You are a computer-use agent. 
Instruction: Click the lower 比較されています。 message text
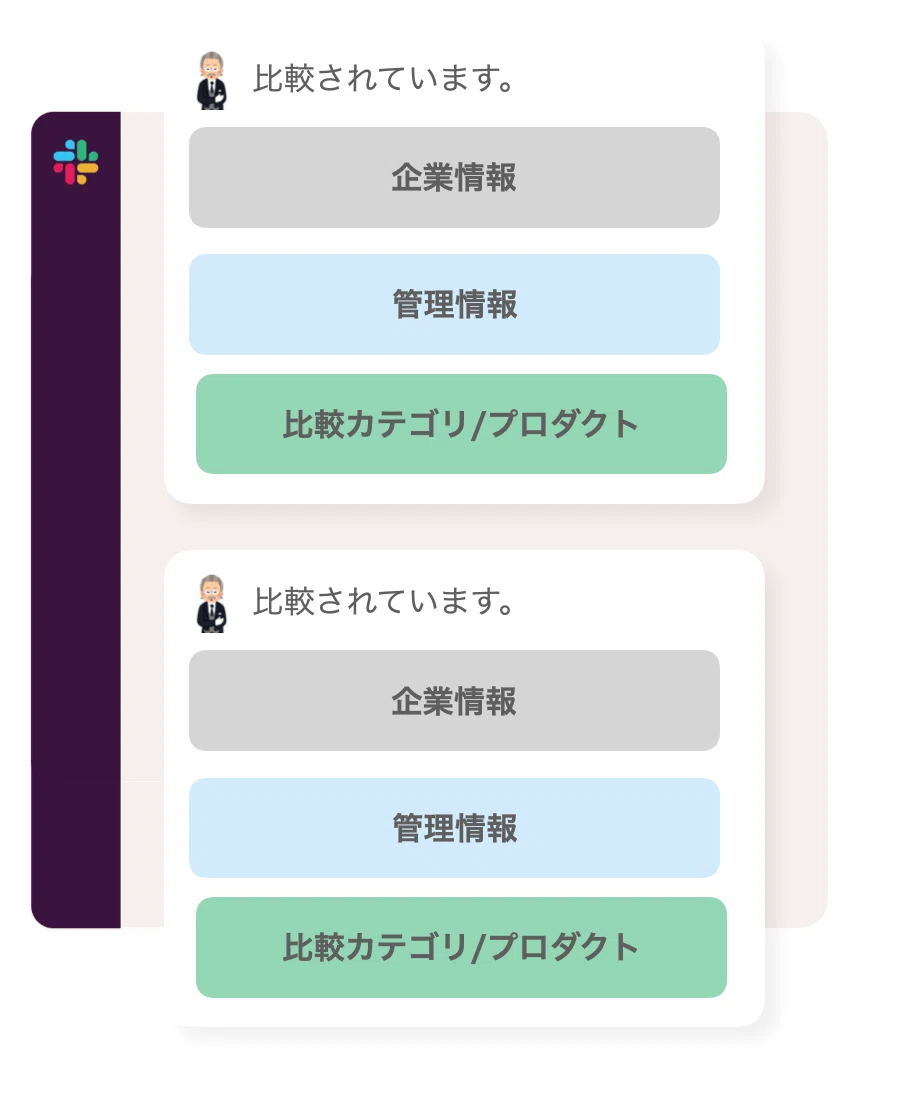click(384, 601)
